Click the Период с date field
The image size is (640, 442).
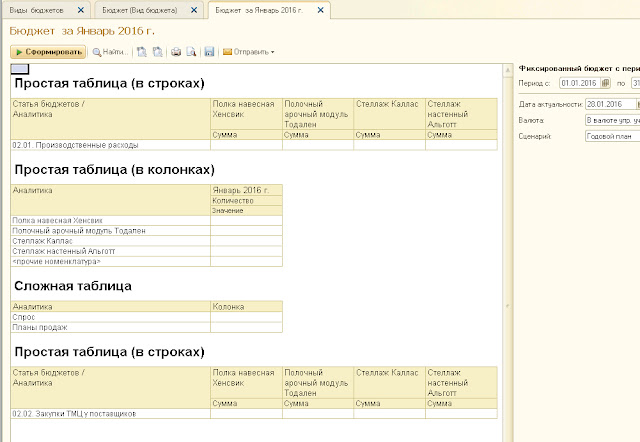579,83
